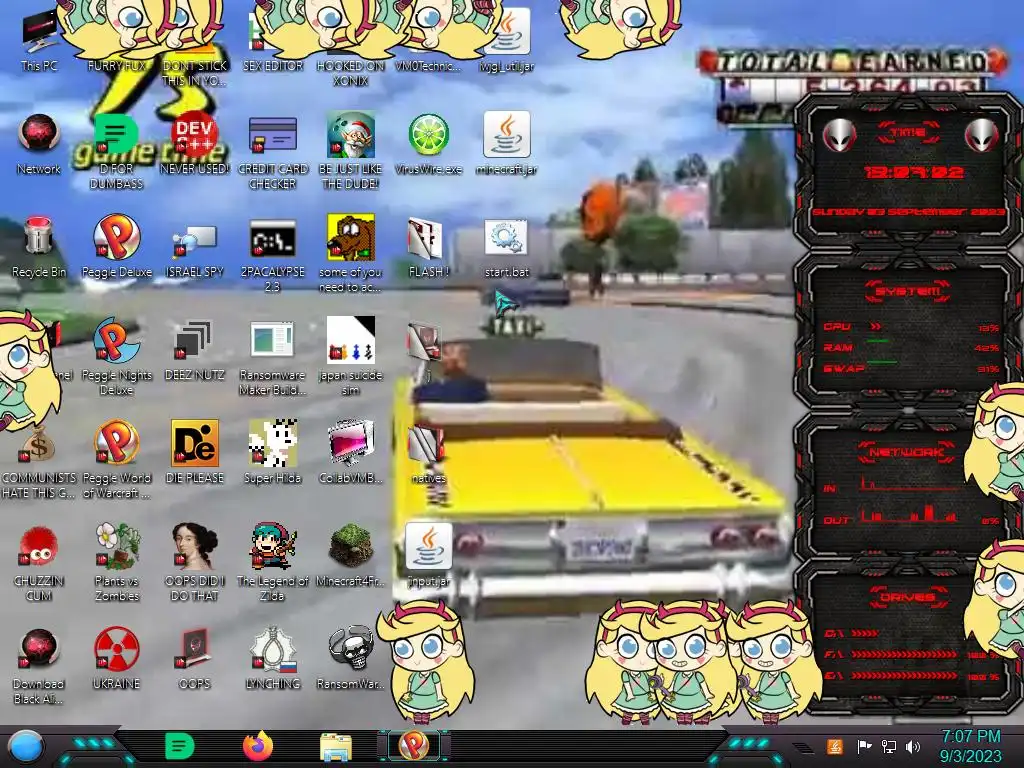This screenshot has width=1024, height=768.
Task: Open the CollabVMB... desktop icon
Action: click(351, 452)
